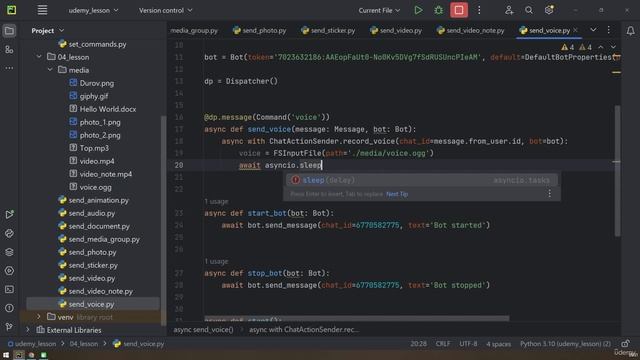The height and width of the screenshot is (360, 640).
Task: Switch to send_sticker.py tab
Action: (328, 30)
